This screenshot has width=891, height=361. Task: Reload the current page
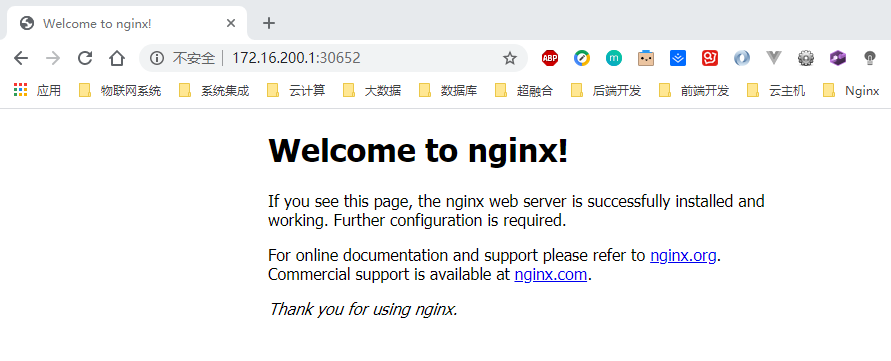85,58
